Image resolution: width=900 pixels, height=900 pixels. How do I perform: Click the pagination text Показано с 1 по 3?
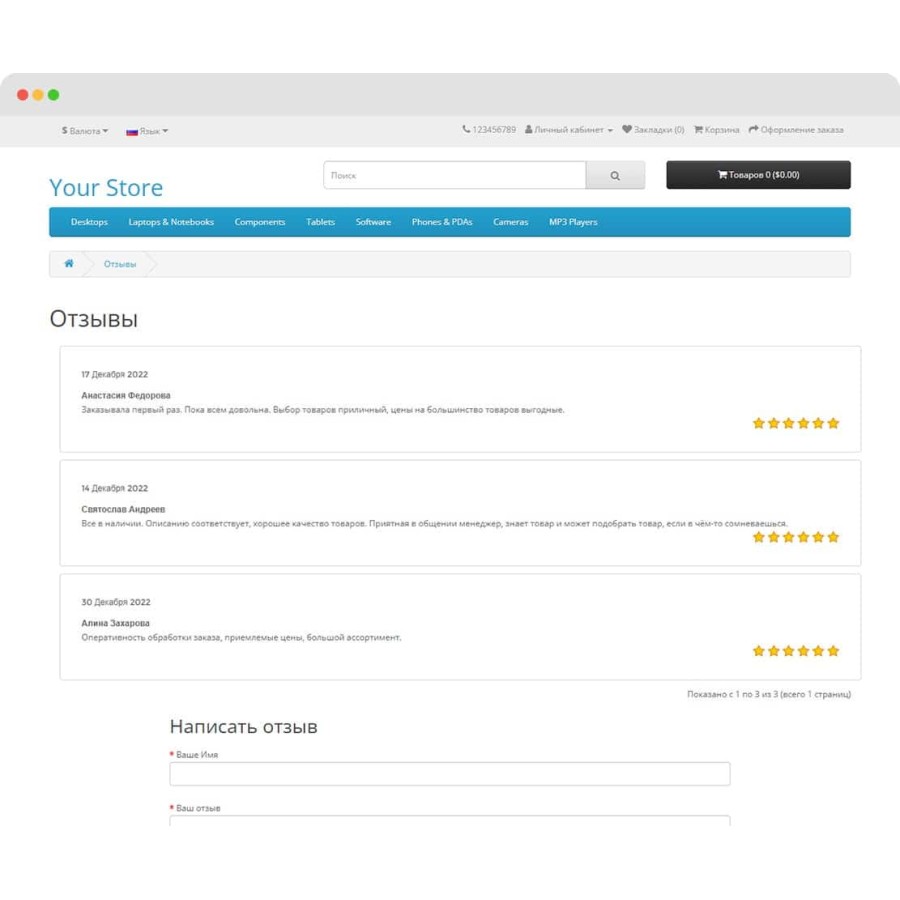pos(769,695)
